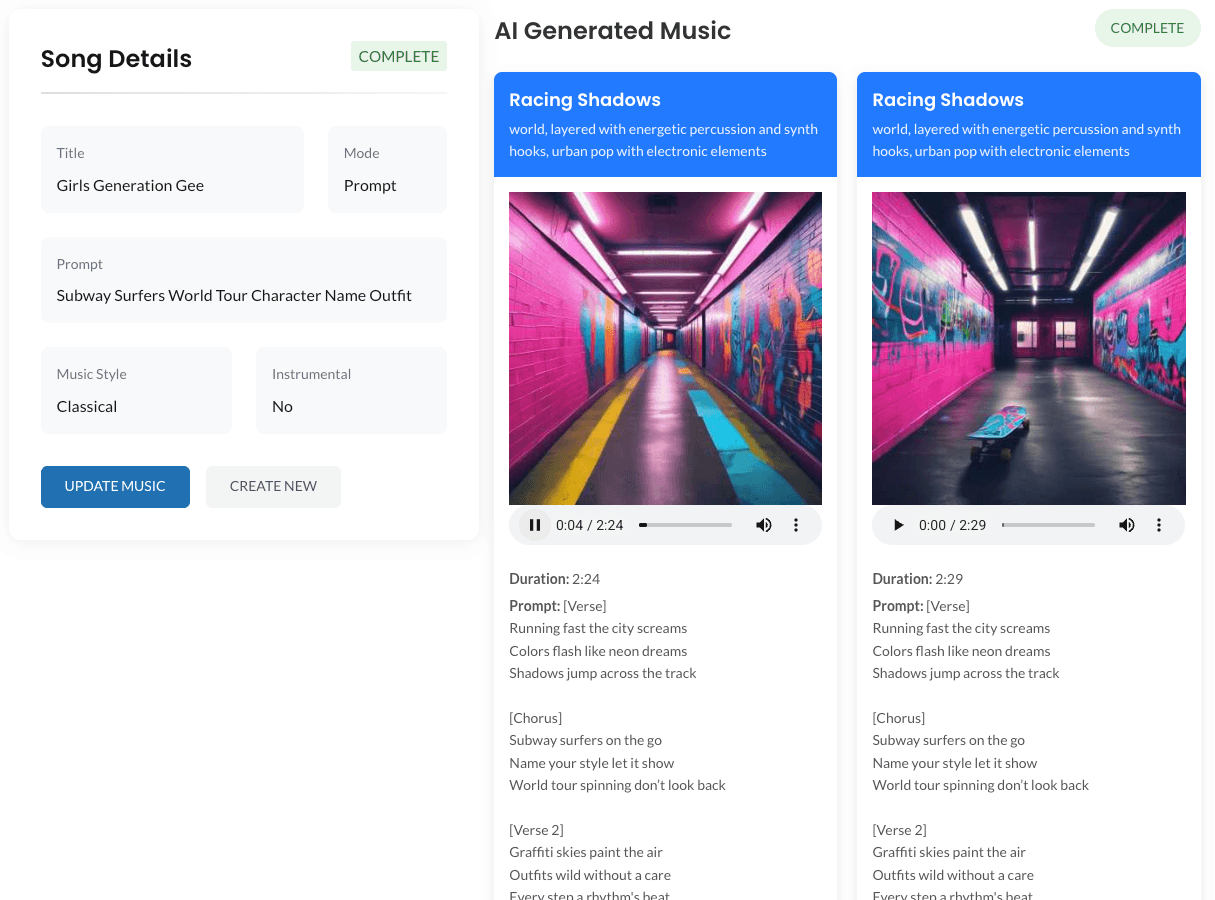Open first audio player's three-dot menu

pyautogui.click(x=796, y=525)
